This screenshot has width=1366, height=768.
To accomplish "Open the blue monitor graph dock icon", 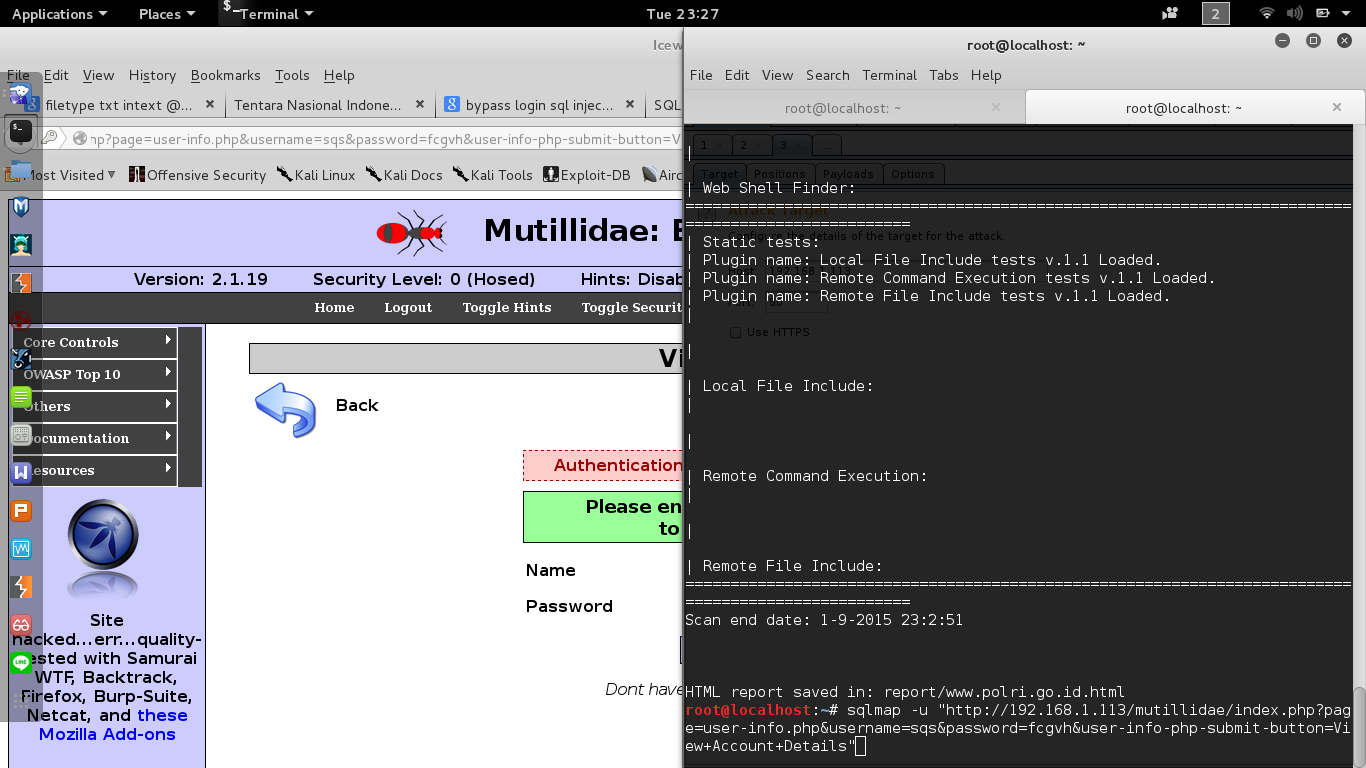I will pos(21,549).
